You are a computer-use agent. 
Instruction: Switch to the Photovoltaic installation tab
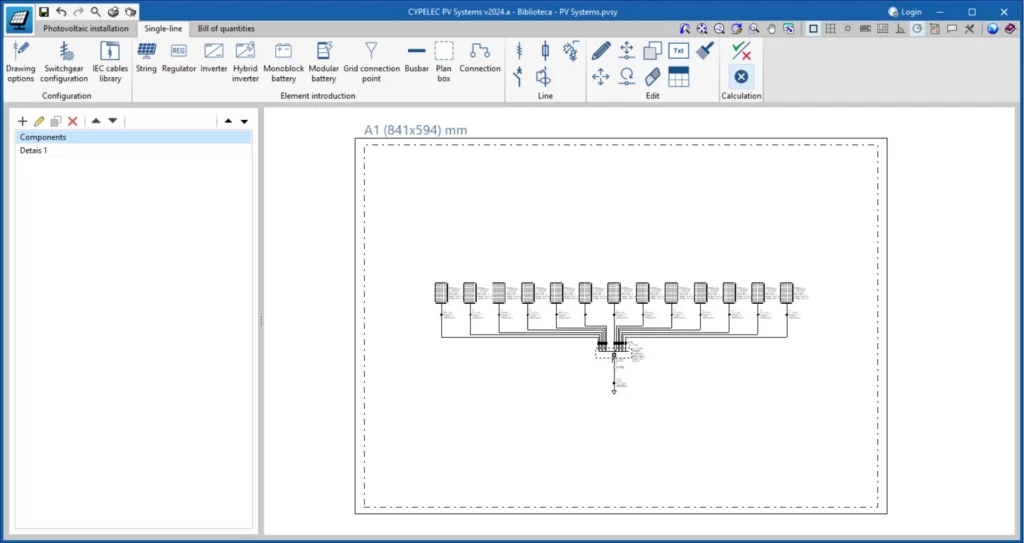[x=86, y=29]
